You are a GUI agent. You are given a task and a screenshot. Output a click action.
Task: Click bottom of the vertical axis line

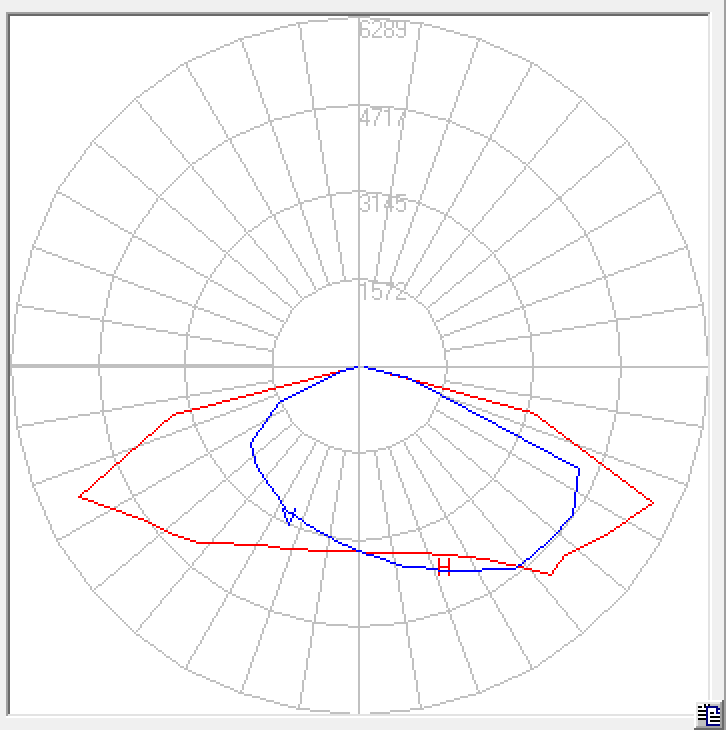pos(359,710)
